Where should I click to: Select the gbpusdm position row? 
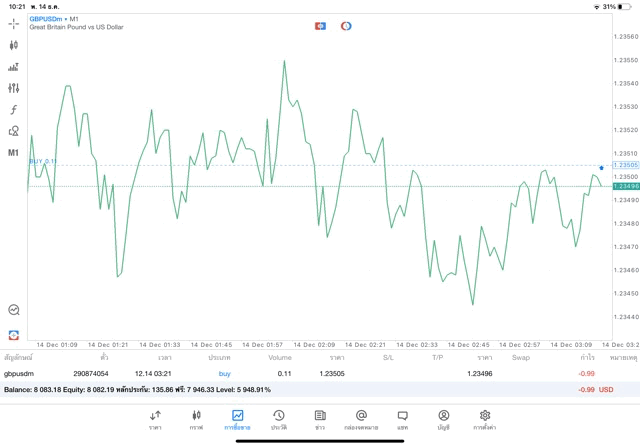(x=320, y=374)
